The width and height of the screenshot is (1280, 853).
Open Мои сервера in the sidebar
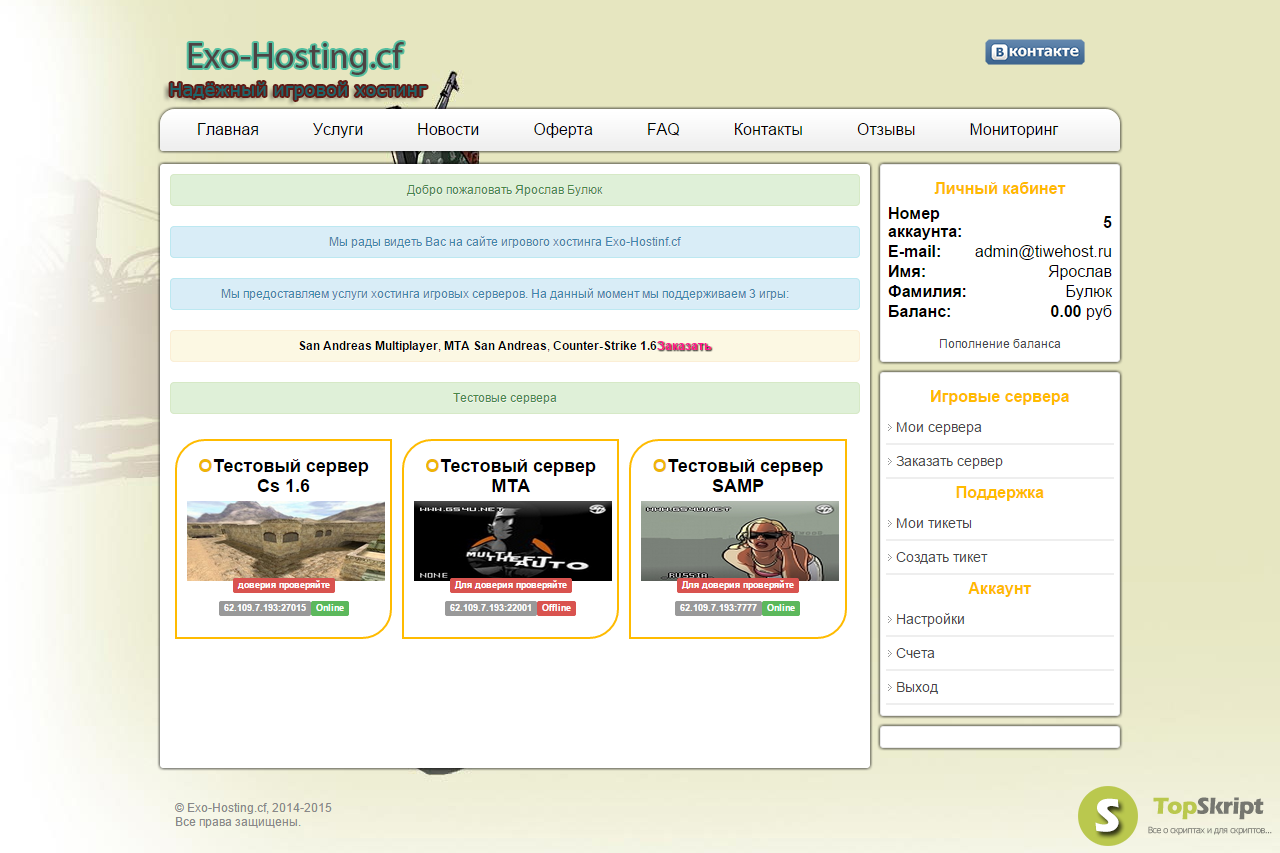[938, 427]
